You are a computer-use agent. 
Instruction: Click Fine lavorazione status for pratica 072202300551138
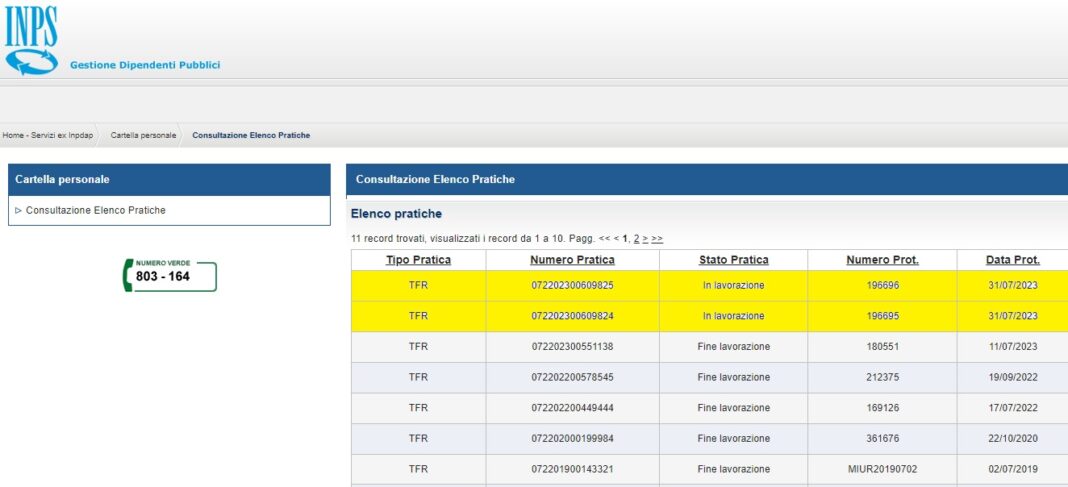click(x=734, y=347)
